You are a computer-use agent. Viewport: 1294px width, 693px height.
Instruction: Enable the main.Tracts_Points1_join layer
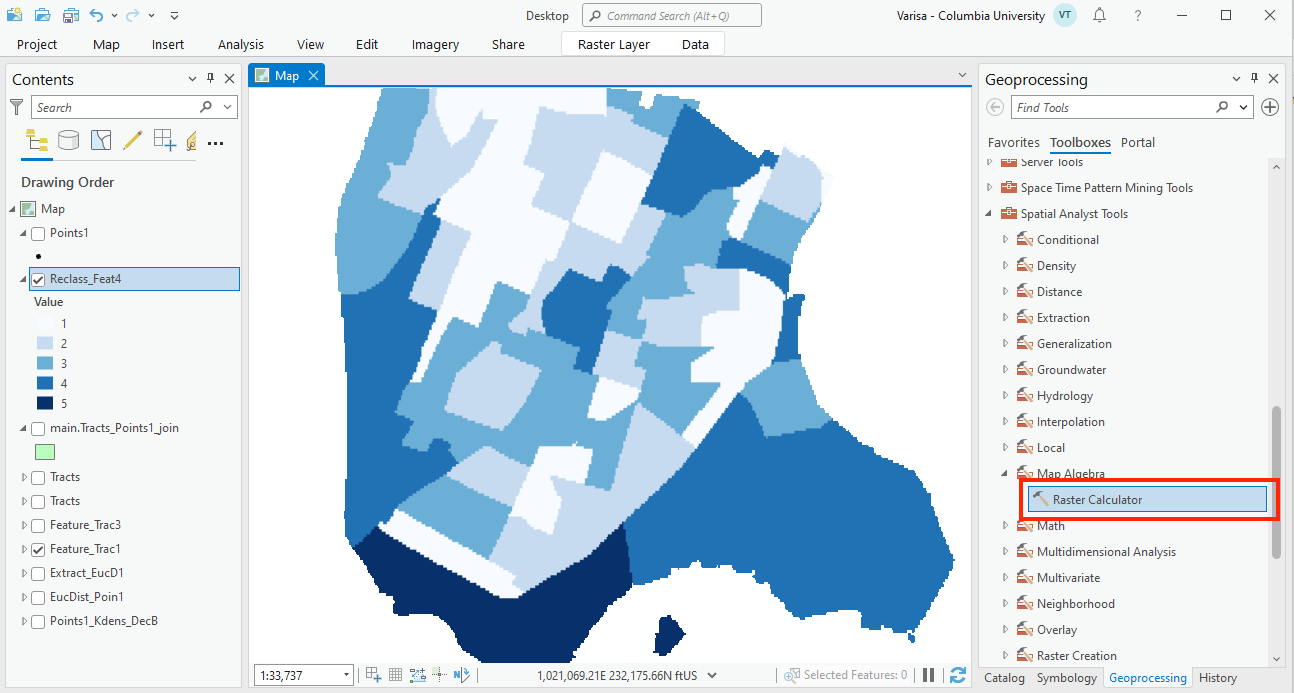[38, 427]
